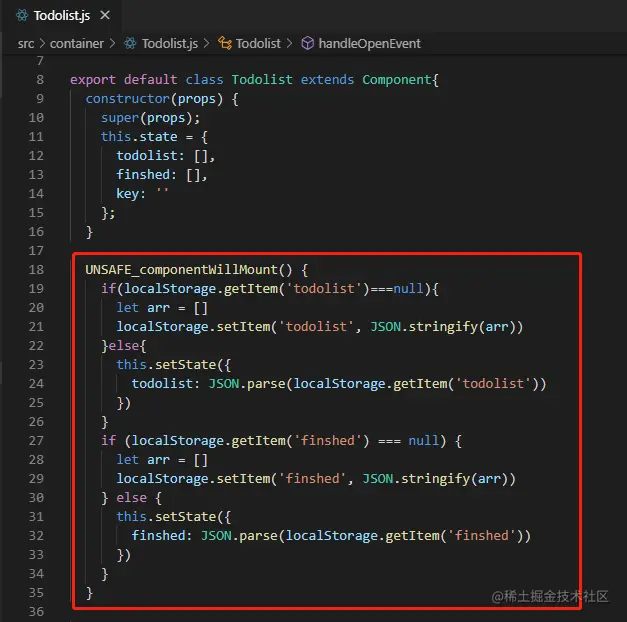Click the 'todolist: [],' property on line 12

[x=166, y=156]
